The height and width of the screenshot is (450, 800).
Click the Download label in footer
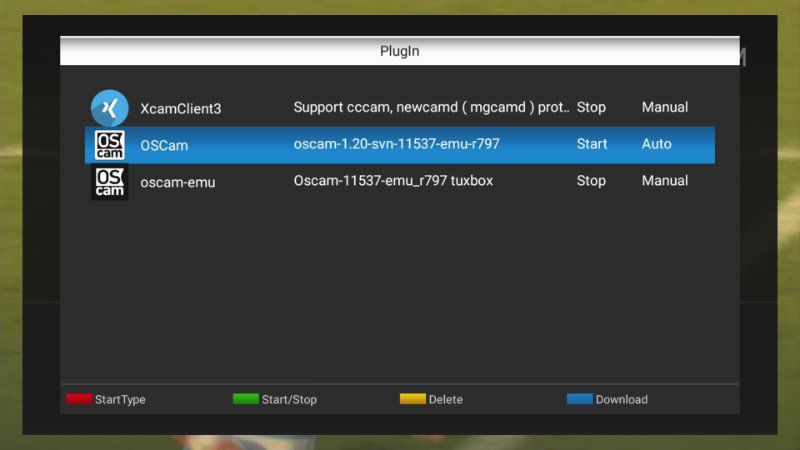click(x=621, y=400)
